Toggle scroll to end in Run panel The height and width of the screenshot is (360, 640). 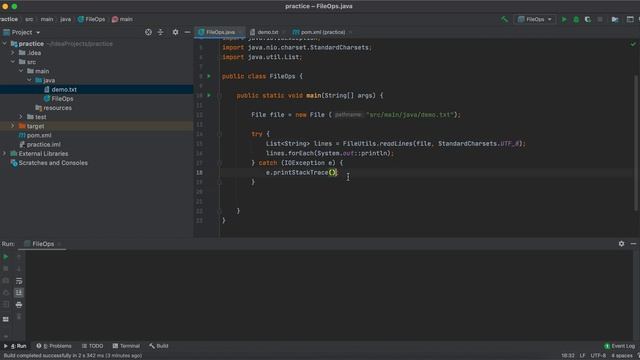(19, 293)
